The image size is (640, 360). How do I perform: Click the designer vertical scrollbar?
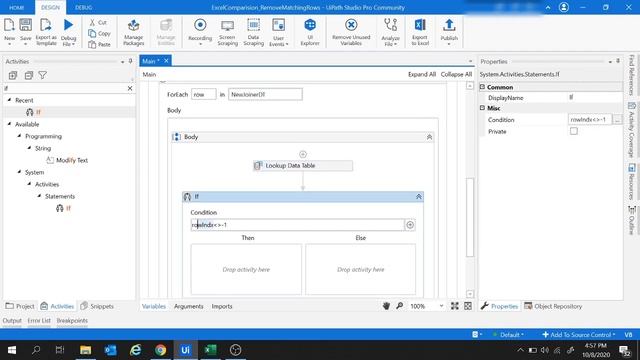(470, 217)
